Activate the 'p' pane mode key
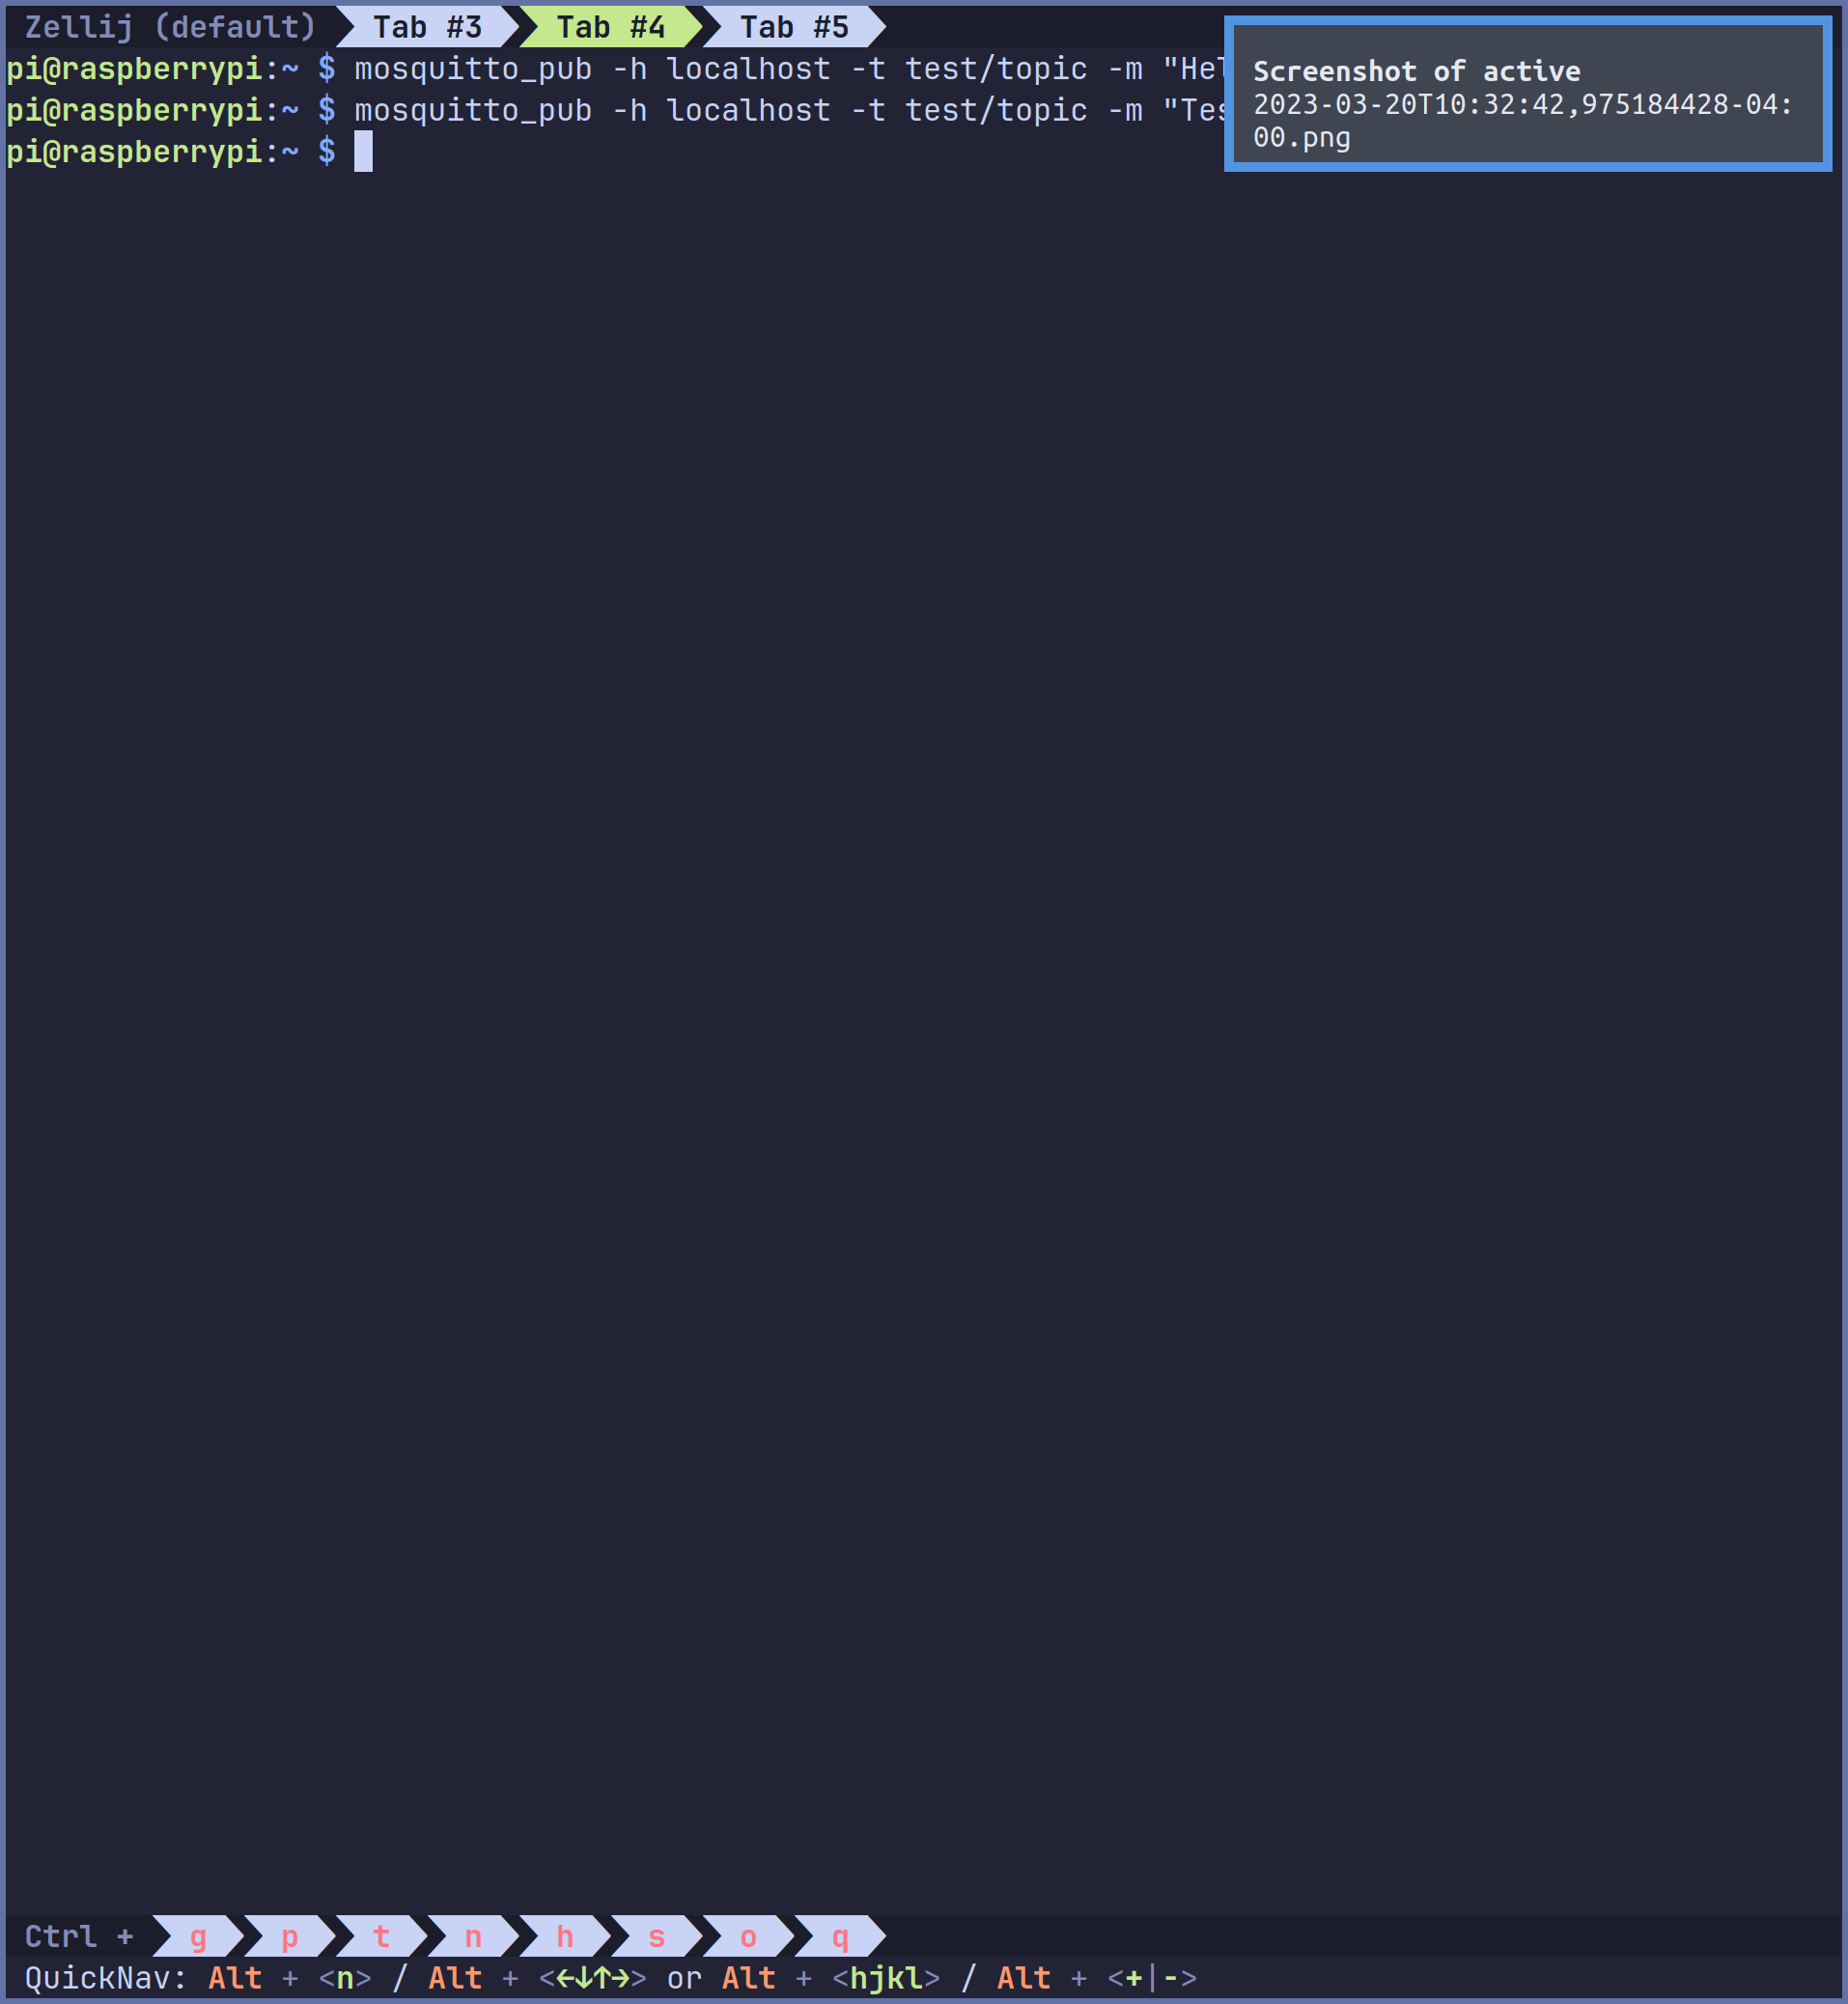The image size is (1848, 2004). coord(290,1936)
